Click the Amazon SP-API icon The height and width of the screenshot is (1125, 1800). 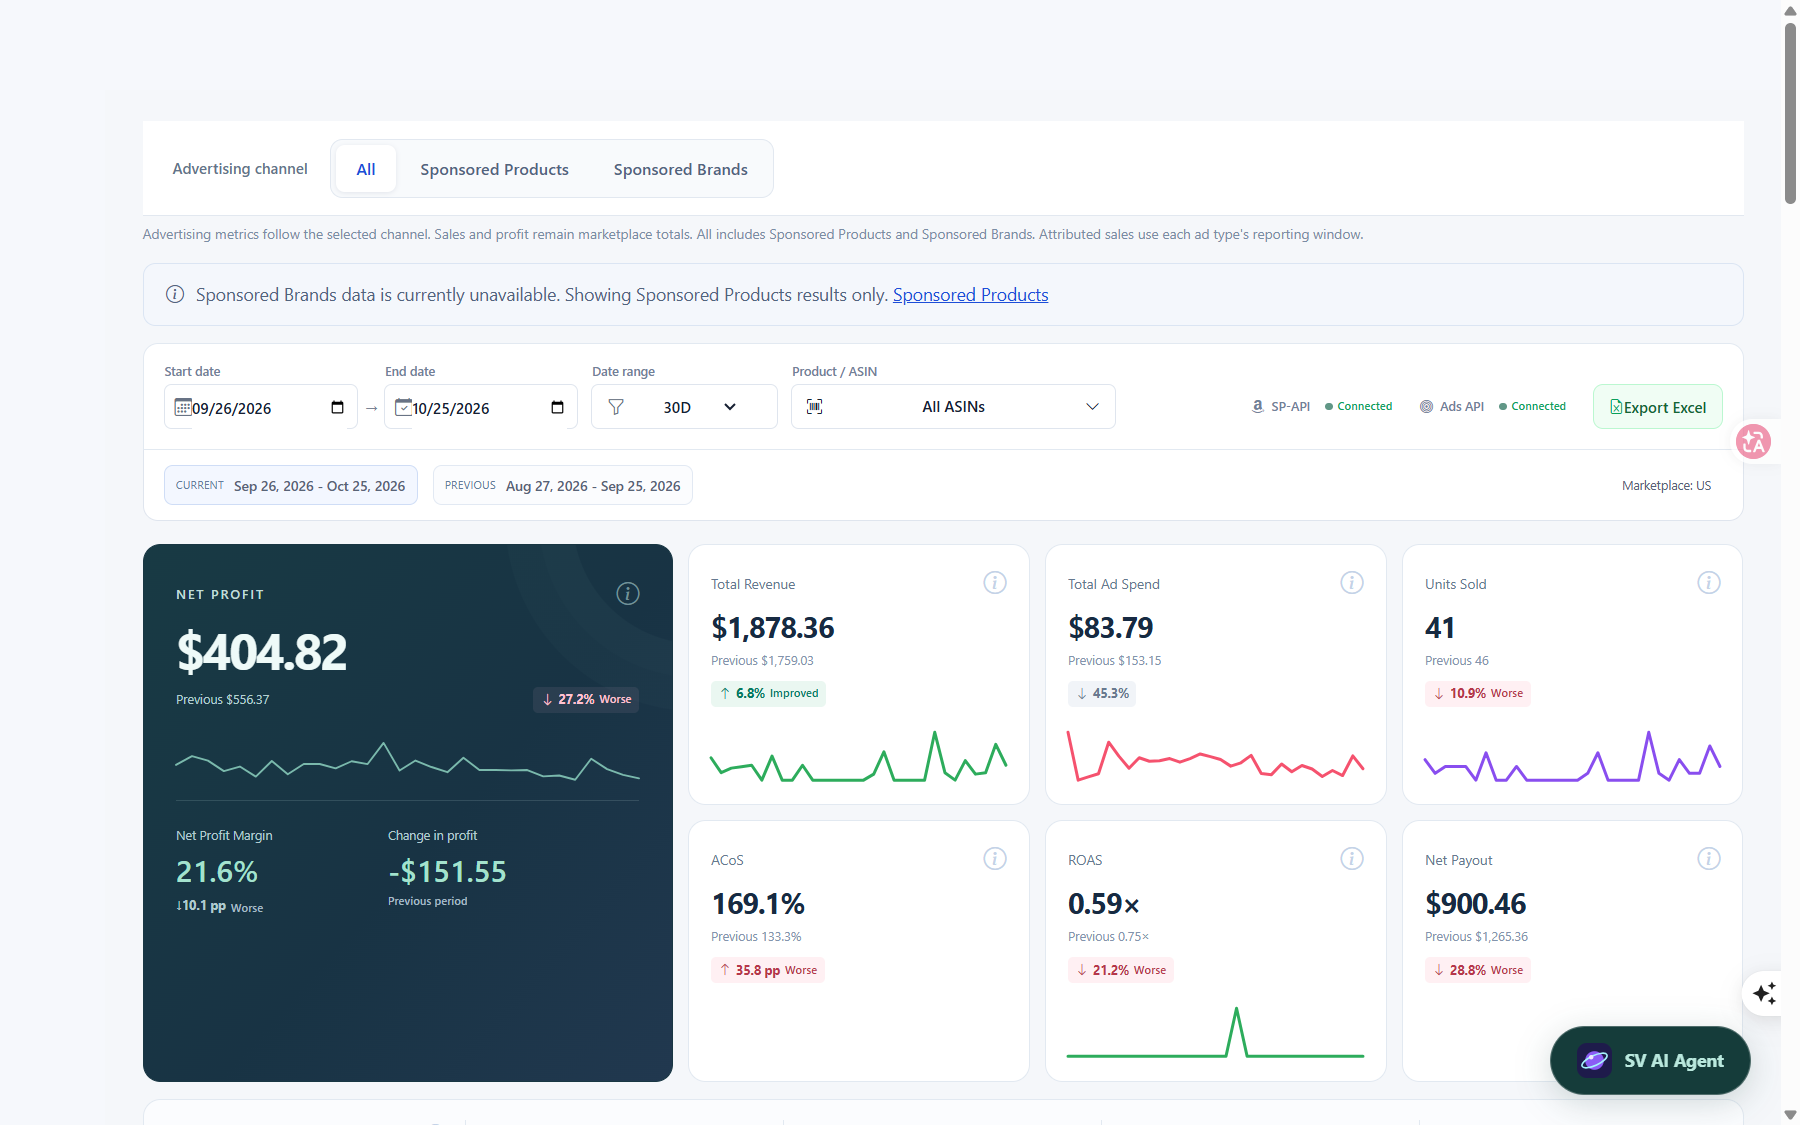click(1257, 406)
